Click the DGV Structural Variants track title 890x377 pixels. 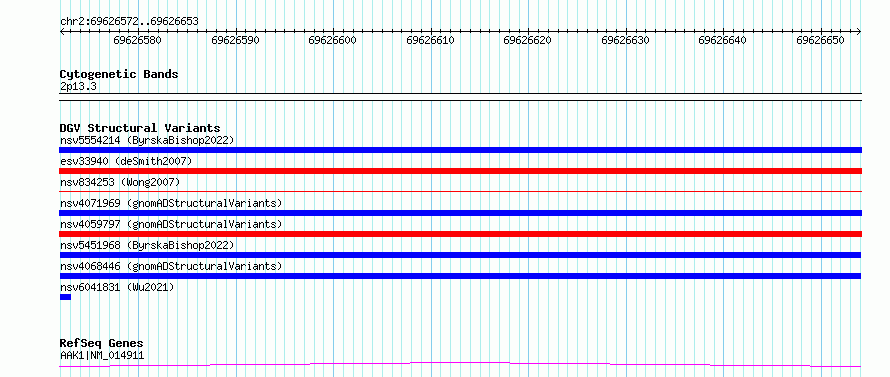pyautogui.click(x=140, y=128)
